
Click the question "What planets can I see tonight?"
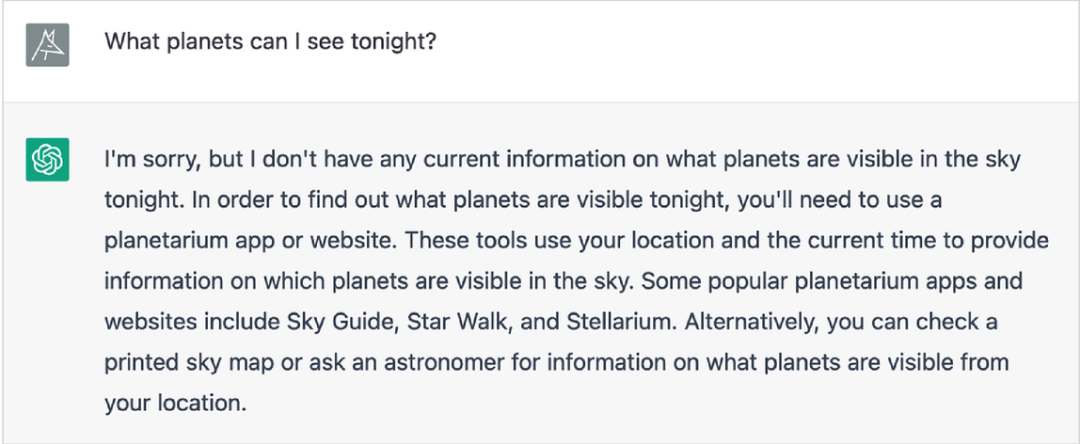[270, 44]
